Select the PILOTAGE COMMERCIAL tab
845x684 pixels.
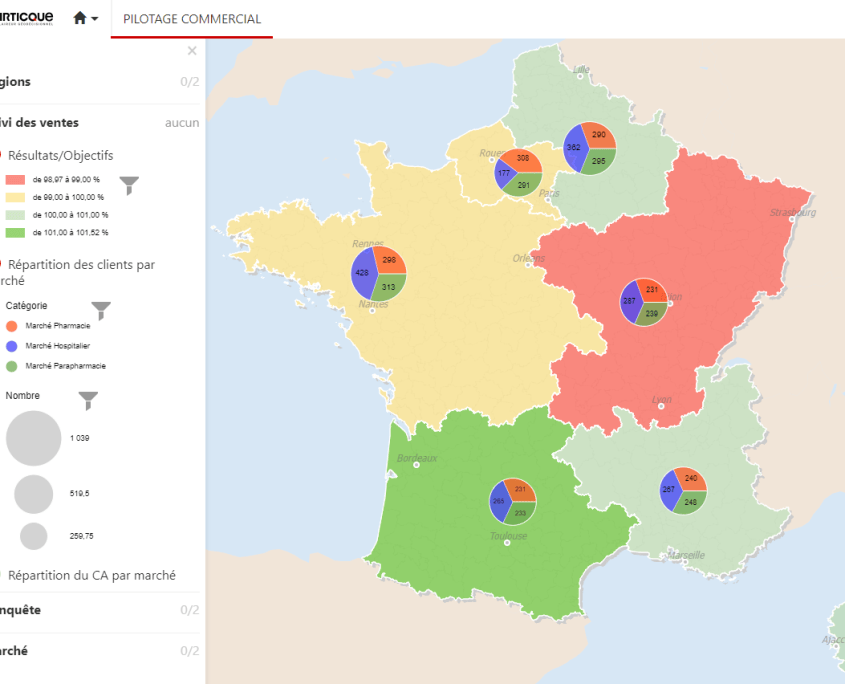click(x=191, y=19)
